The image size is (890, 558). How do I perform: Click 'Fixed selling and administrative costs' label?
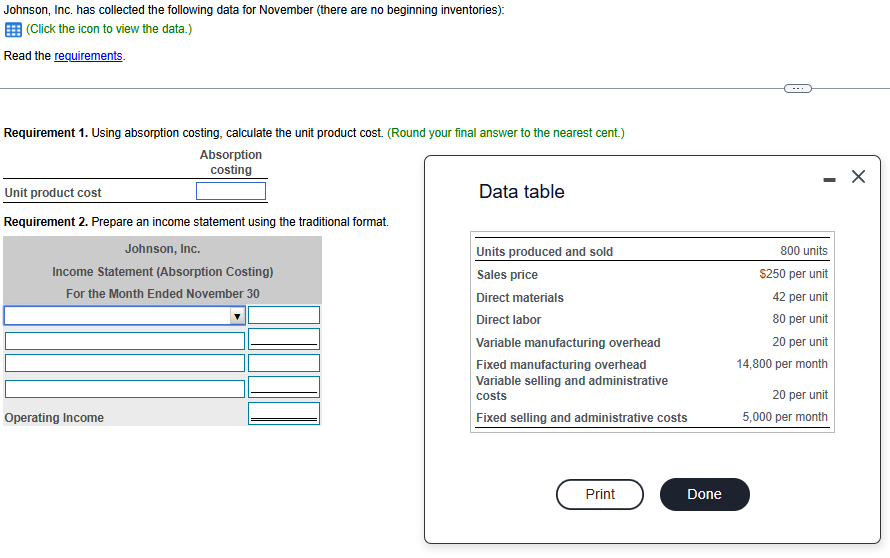[x=581, y=418]
